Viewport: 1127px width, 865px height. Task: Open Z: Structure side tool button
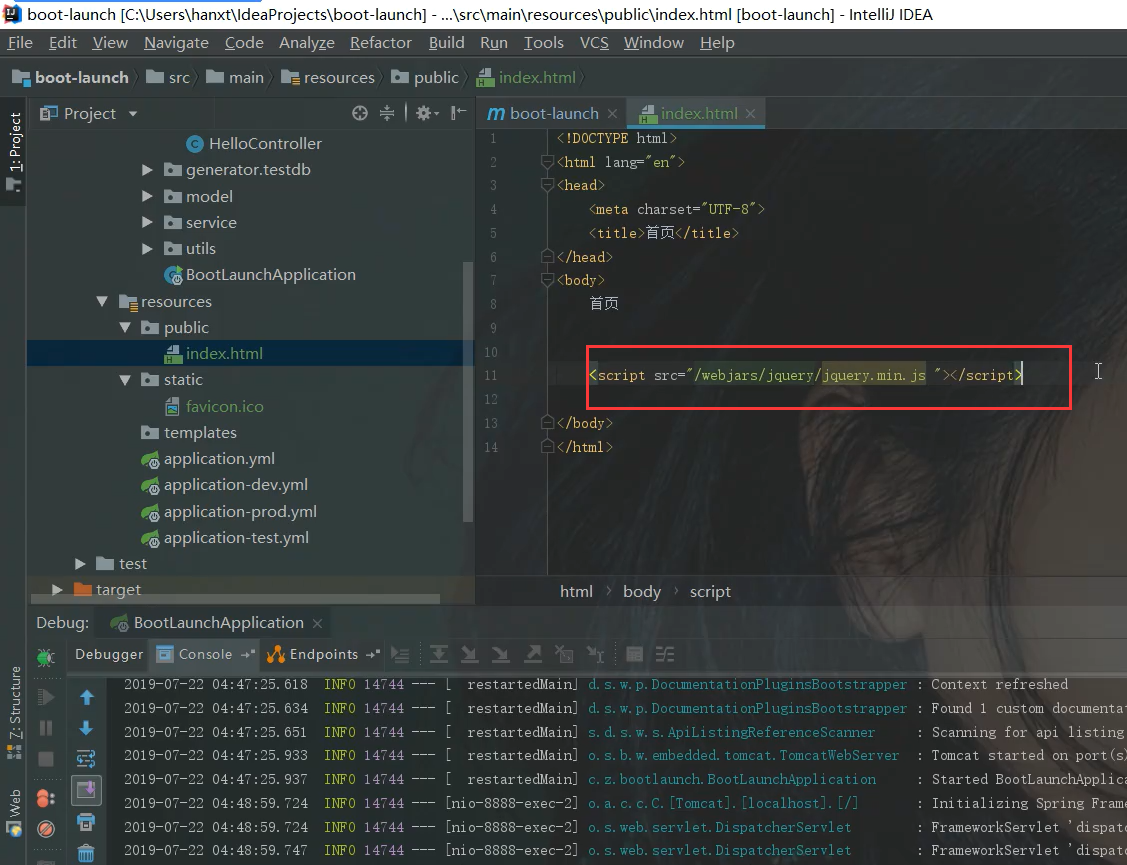pos(14,712)
